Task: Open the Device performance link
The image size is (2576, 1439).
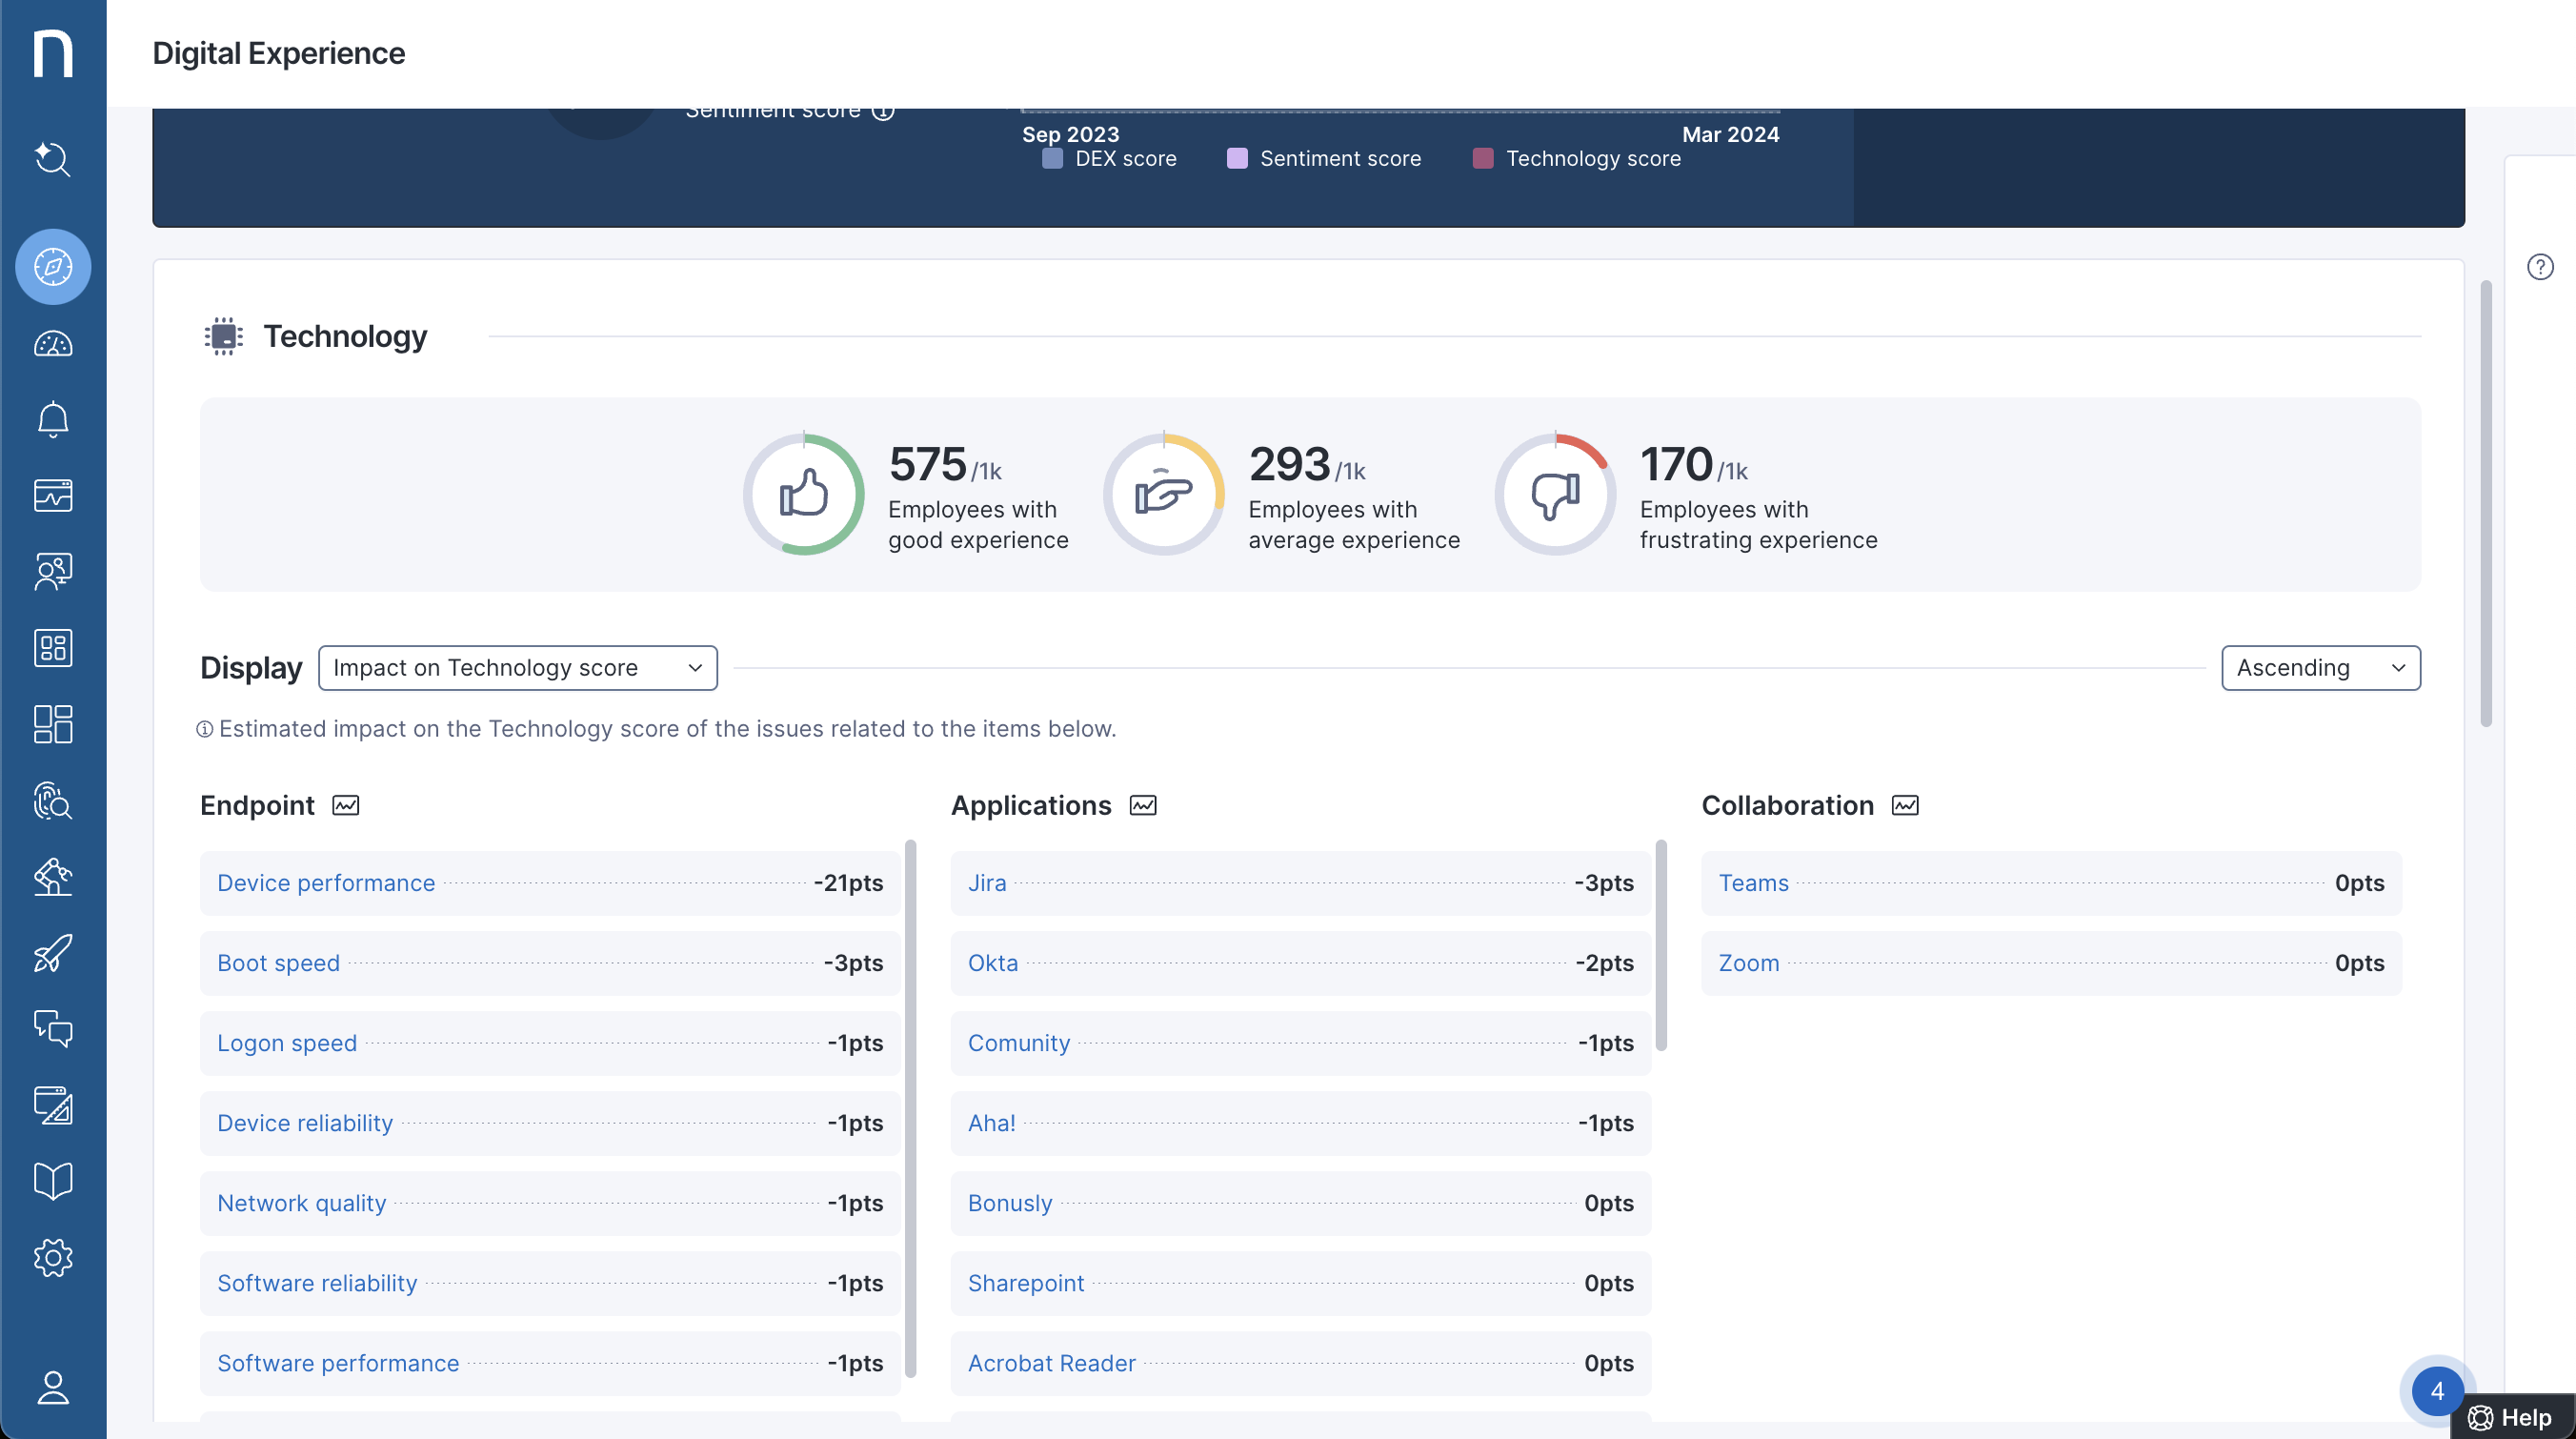Action: [326, 883]
